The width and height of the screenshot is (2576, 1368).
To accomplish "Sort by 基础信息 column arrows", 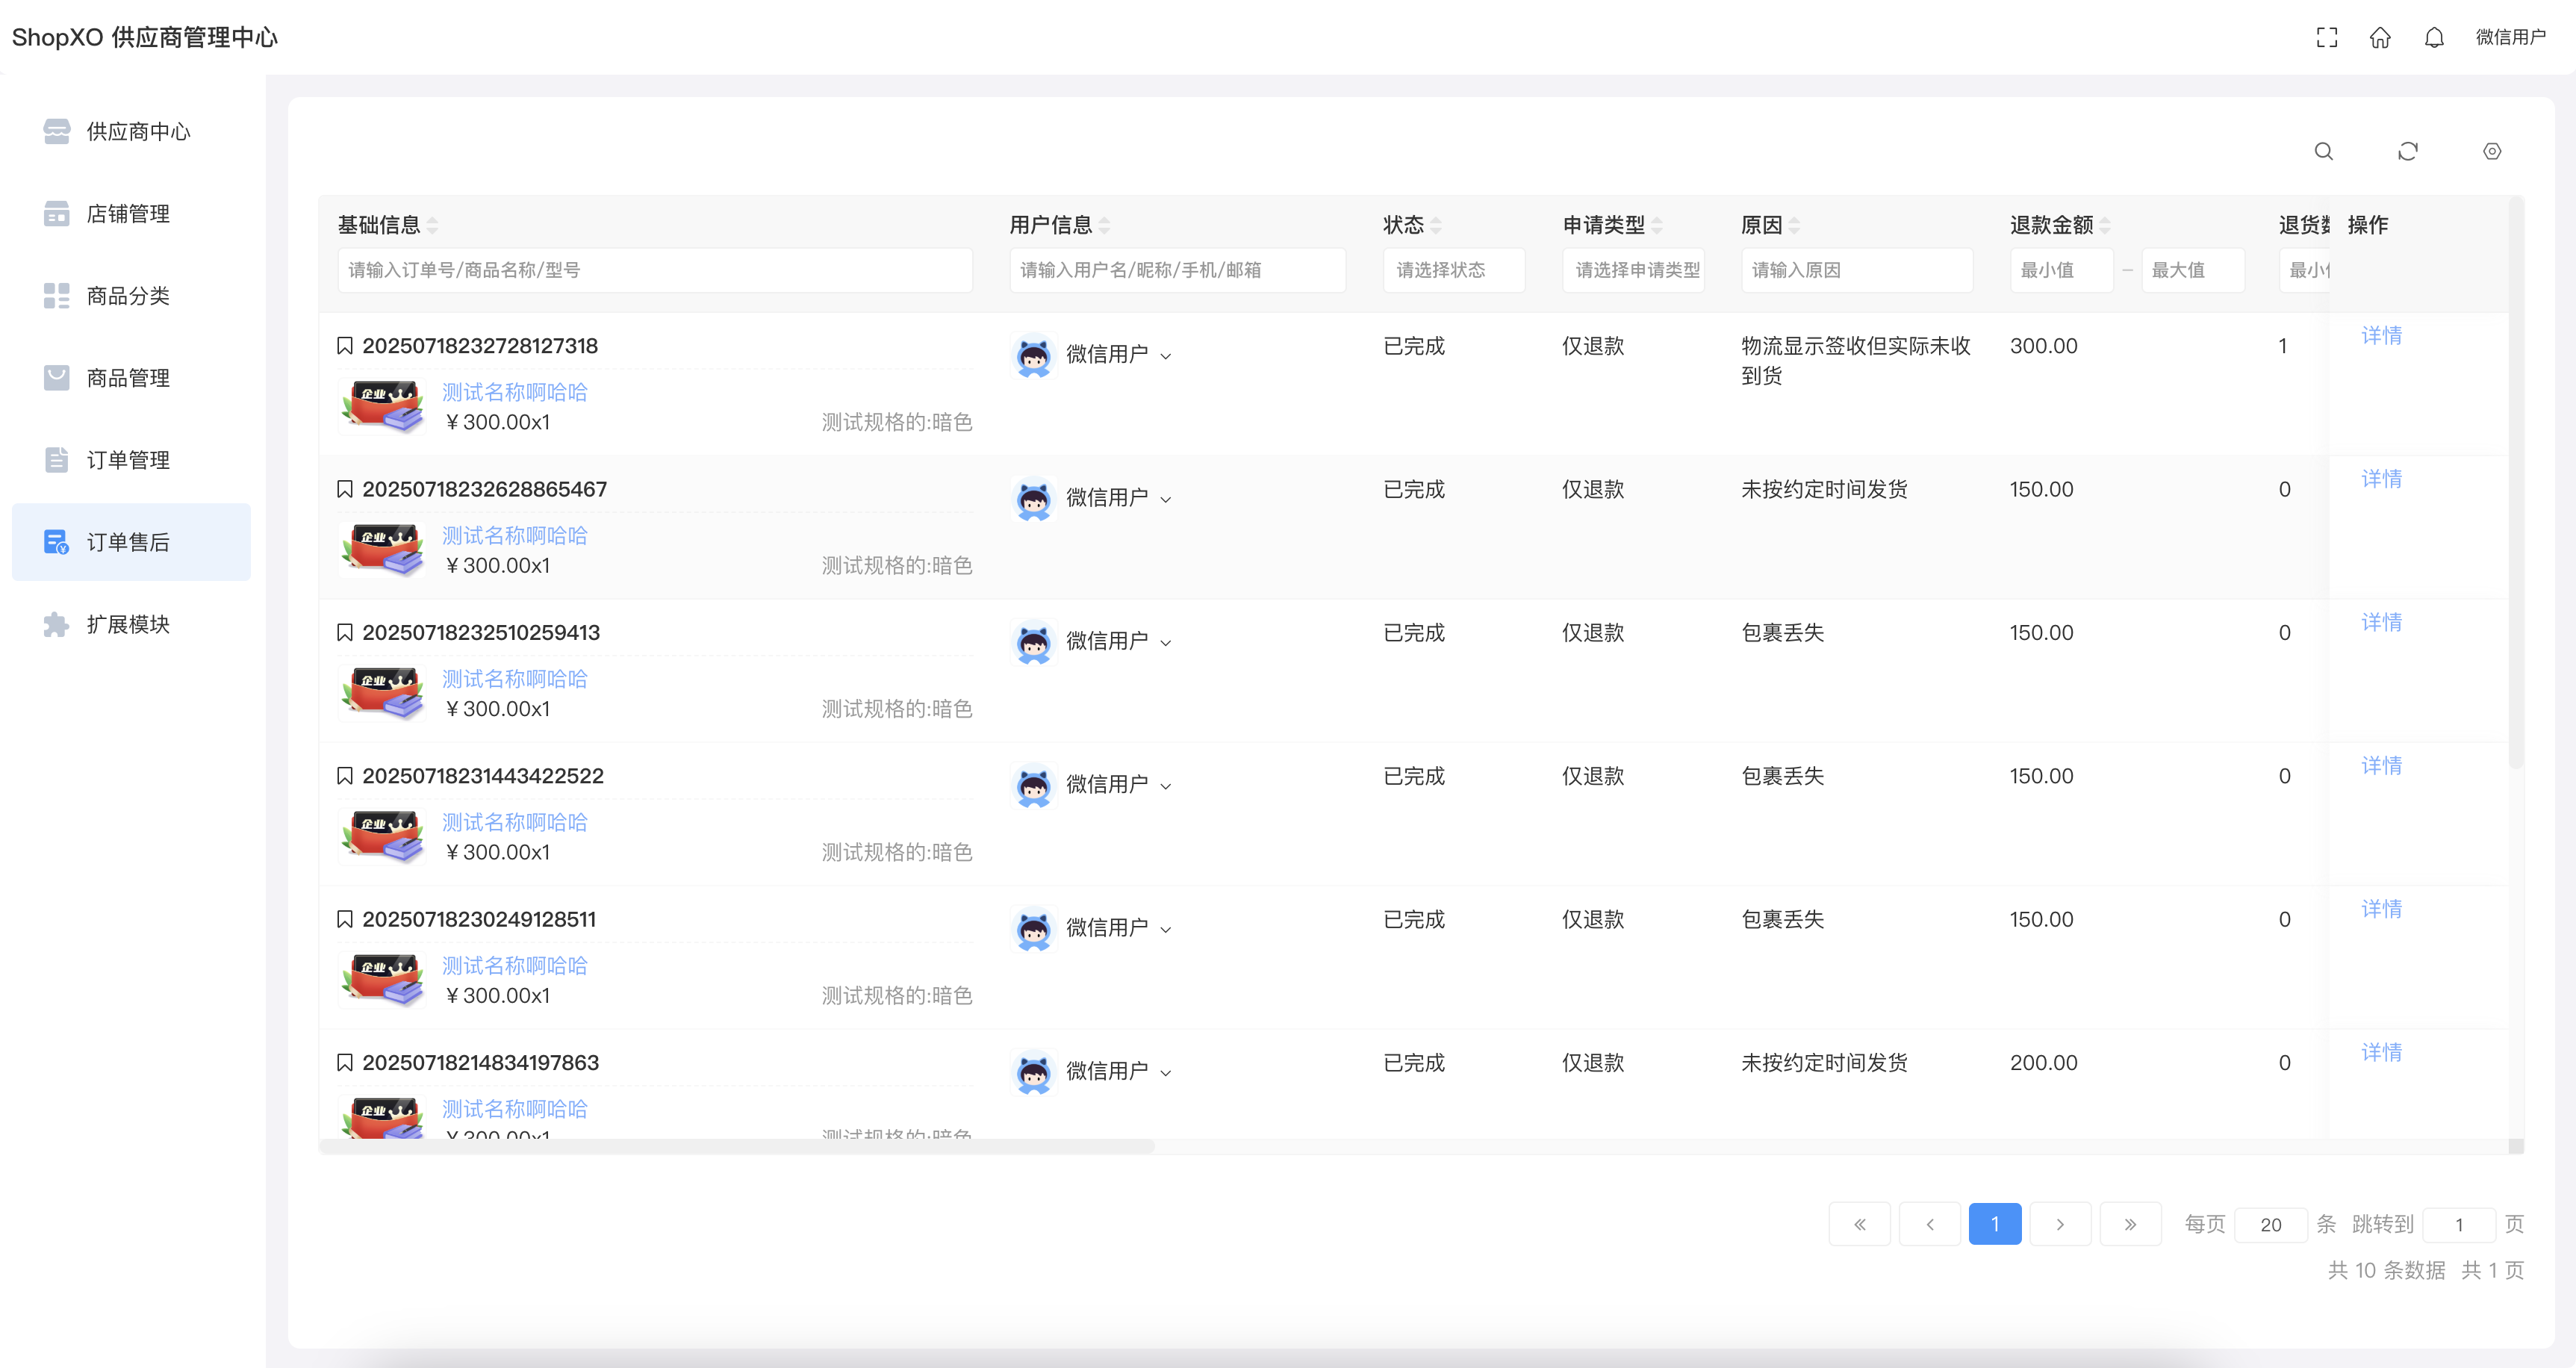I will pos(432,225).
